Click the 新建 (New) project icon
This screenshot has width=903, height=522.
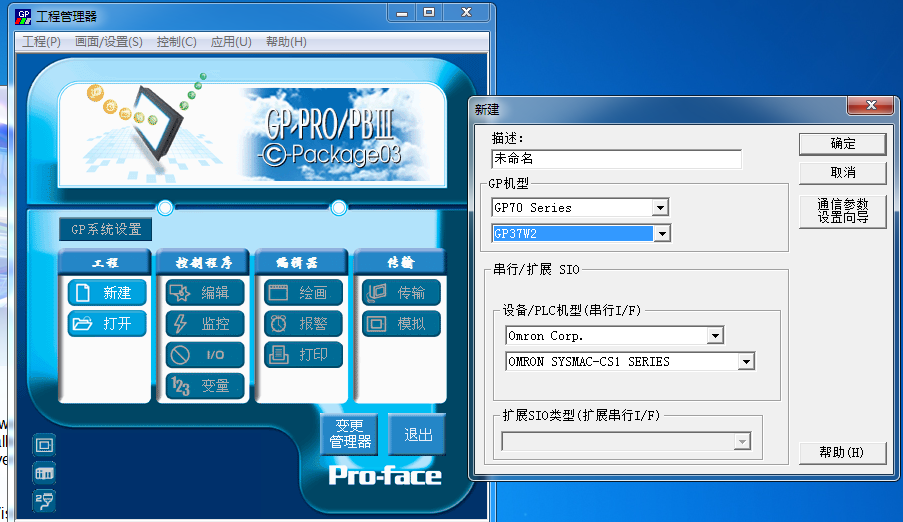[x=106, y=293]
